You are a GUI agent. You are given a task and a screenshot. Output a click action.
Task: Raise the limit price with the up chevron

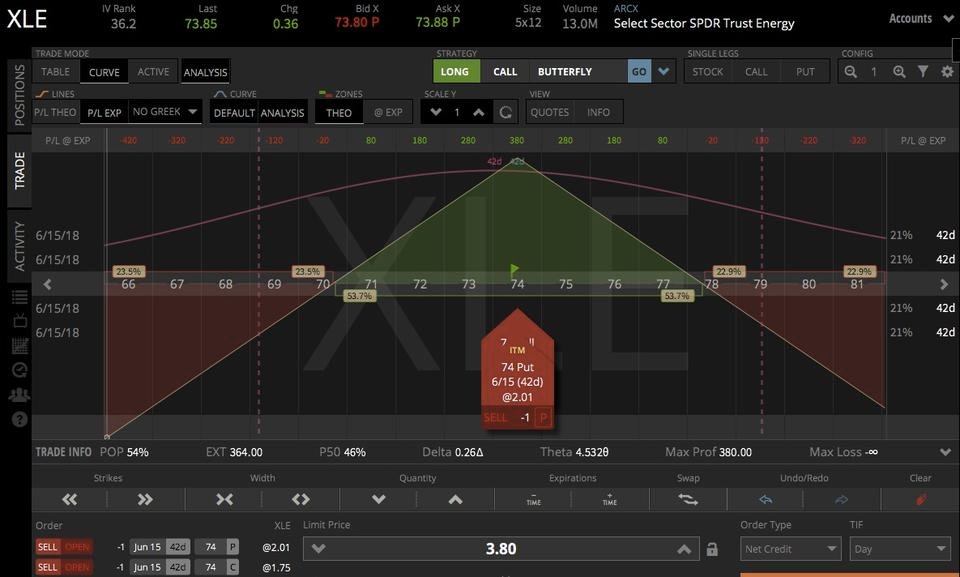[x=684, y=549]
